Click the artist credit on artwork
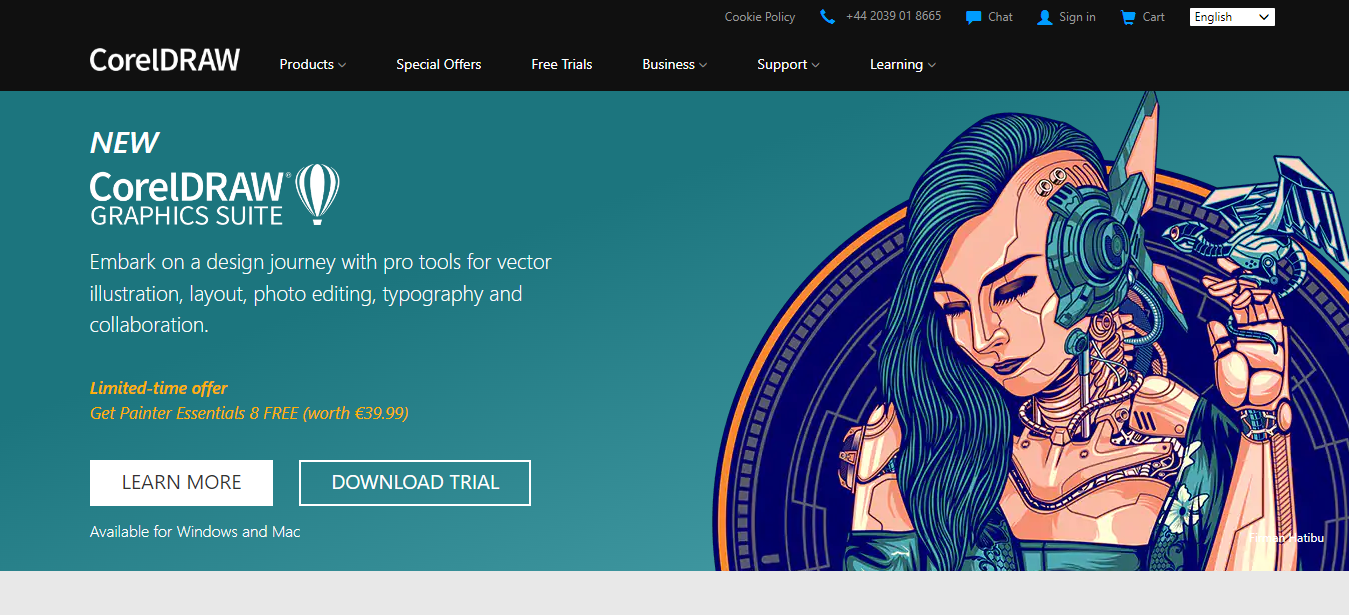This screenshot has width=1349, height=615. point(1286,538)
